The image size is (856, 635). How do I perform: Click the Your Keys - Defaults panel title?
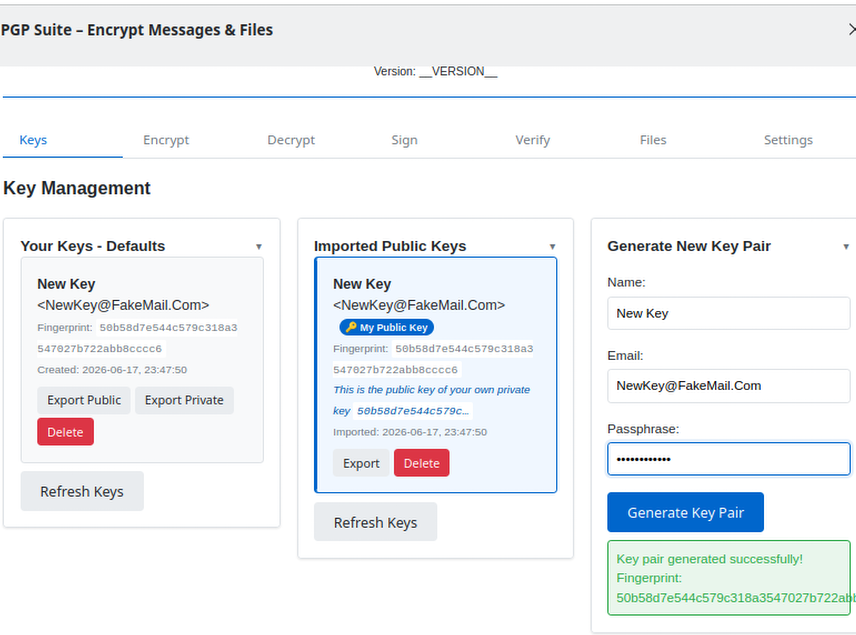coord(93,246)
